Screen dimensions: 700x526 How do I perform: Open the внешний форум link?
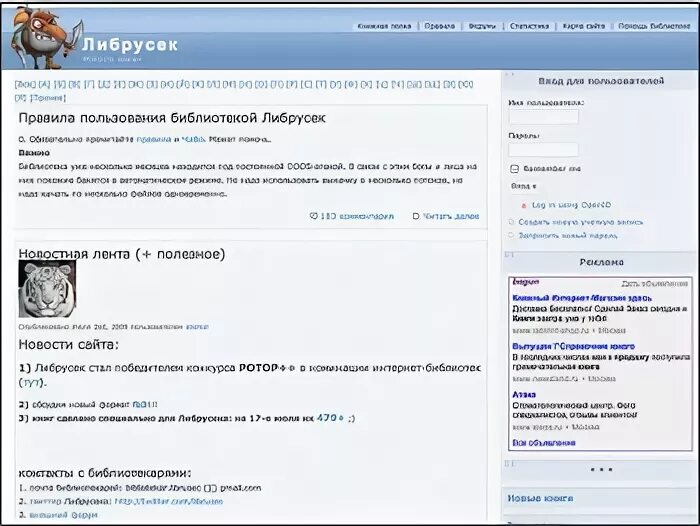[x=63, y=515]
